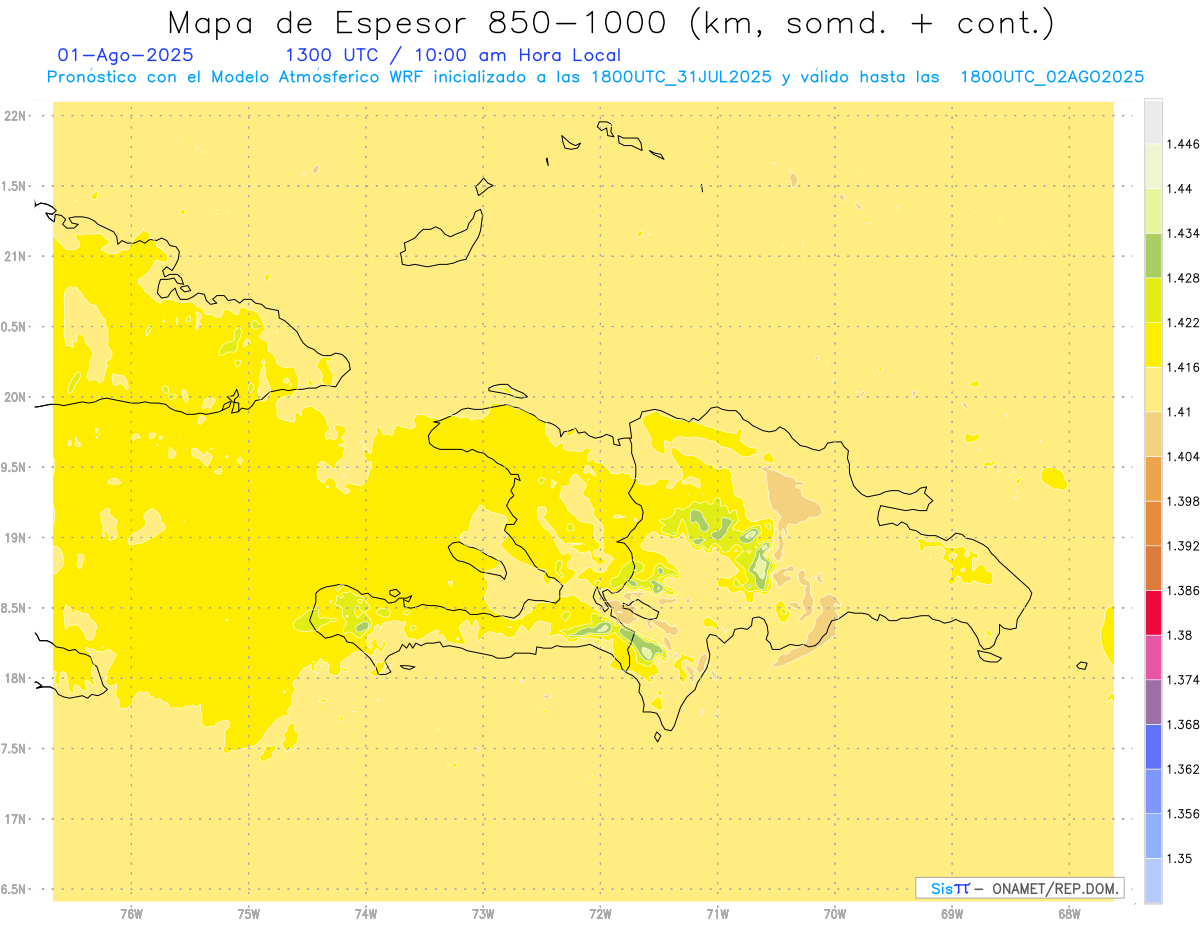Click the legend value '1.404'
Viewport: 1200px width, 927px height.
(1184, 456)
